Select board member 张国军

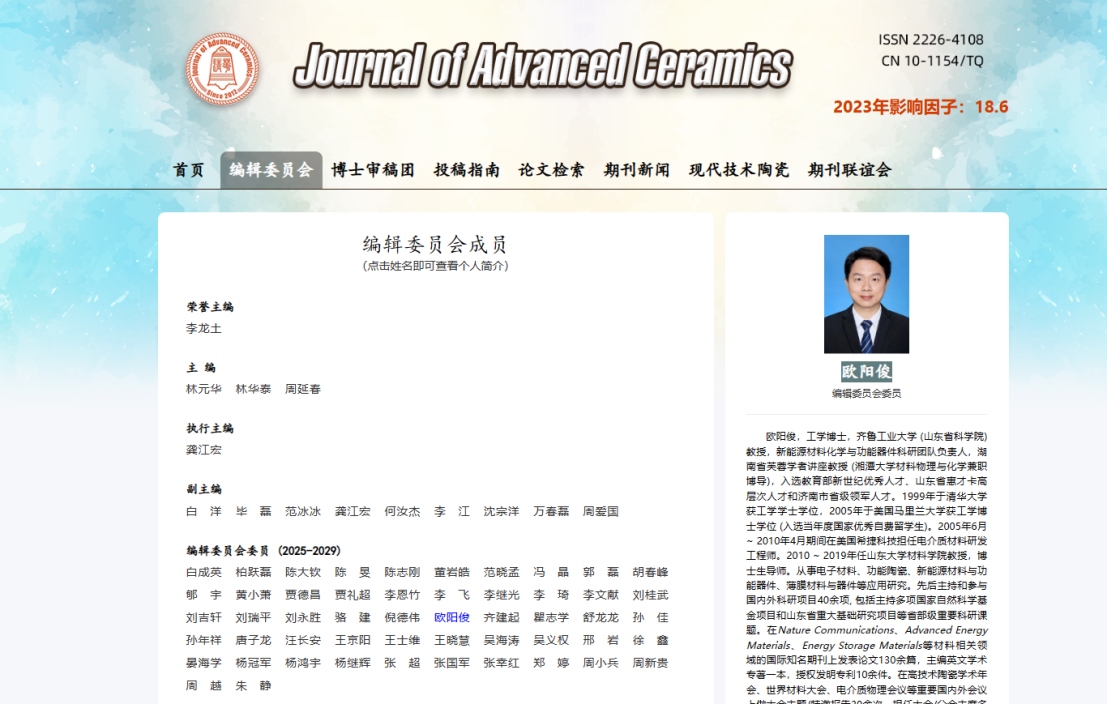[452, 663]
